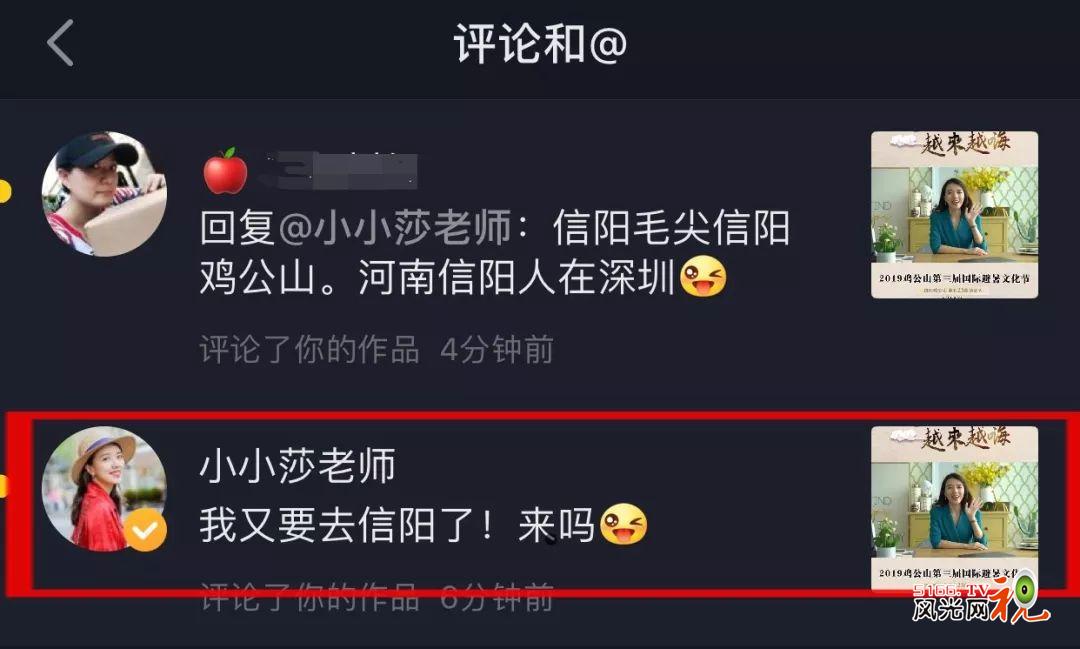Tap 评论了你的作品 4分钟前 label
Screen dimensions: 1080x649
pyautogui.click(x=377, y=350)
